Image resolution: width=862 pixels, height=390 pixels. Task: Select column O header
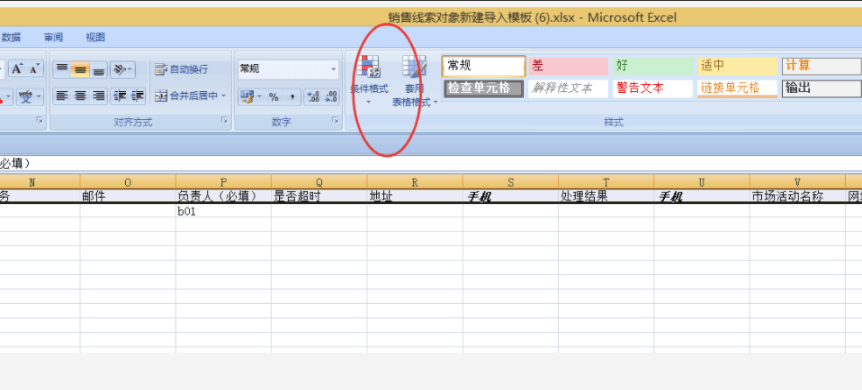click(128, 183)
